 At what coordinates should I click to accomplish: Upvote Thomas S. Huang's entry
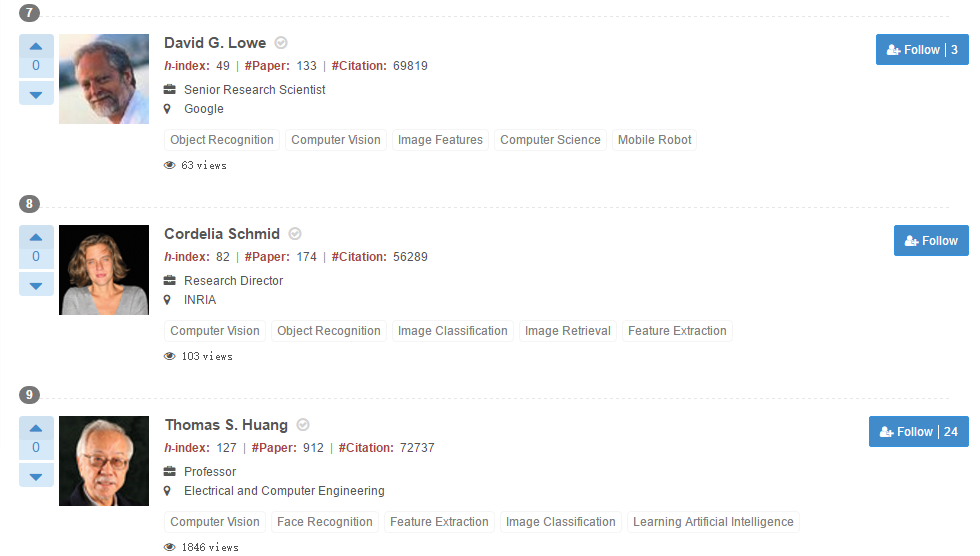pos(36,428)
